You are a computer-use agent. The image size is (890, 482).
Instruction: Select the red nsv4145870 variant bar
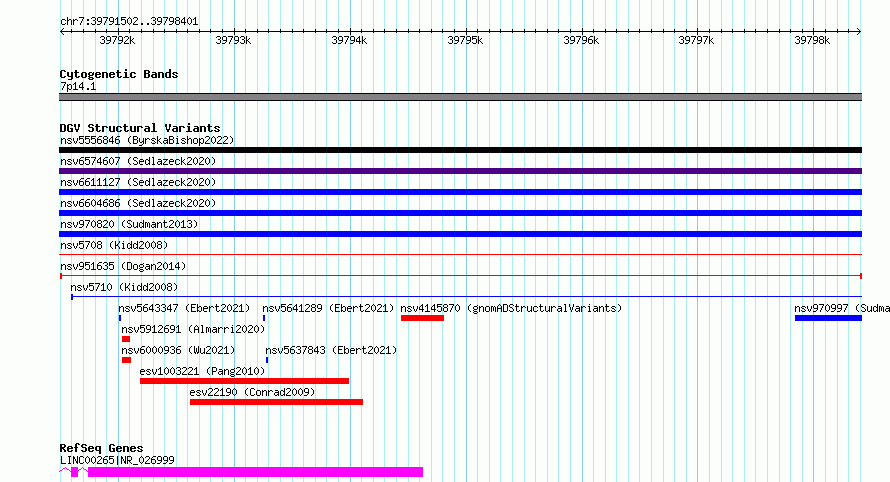pyautogui.click(x=422, y=318)
